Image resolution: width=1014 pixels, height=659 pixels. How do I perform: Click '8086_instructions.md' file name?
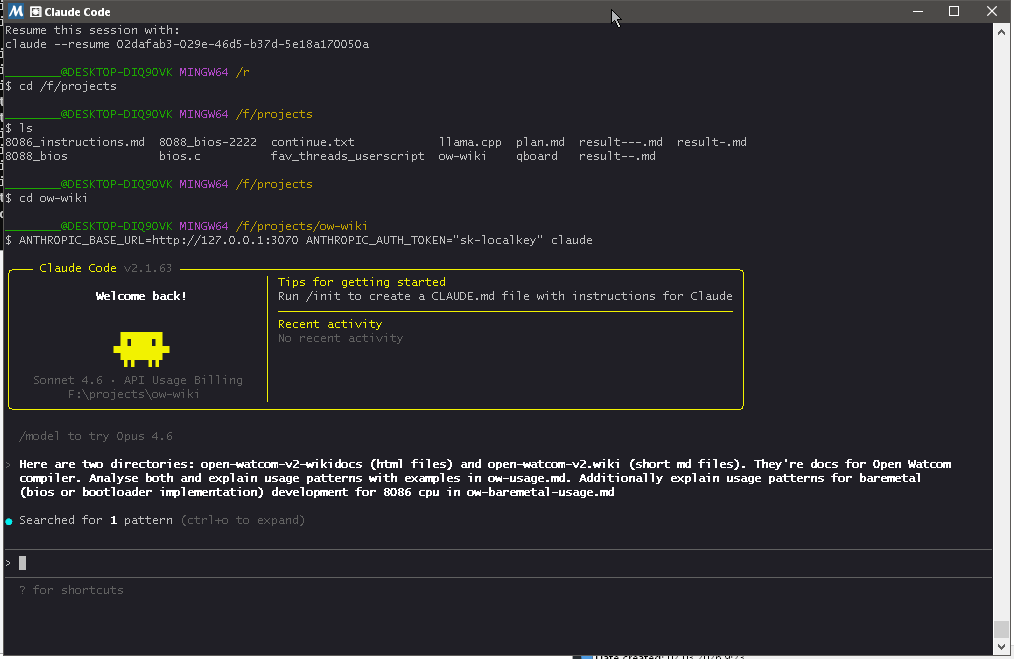pyautogui.click(x=75, y=142)
